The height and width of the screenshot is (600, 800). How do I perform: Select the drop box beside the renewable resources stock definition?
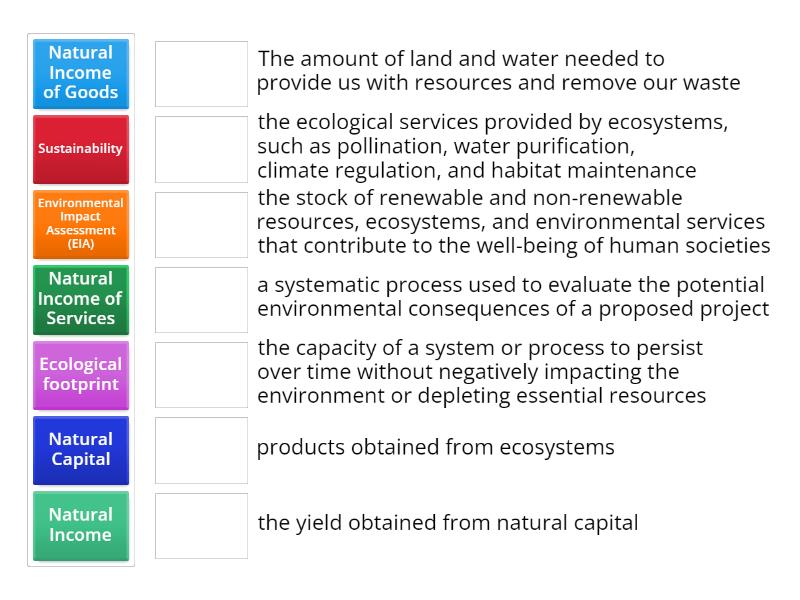tap(200, 223)
